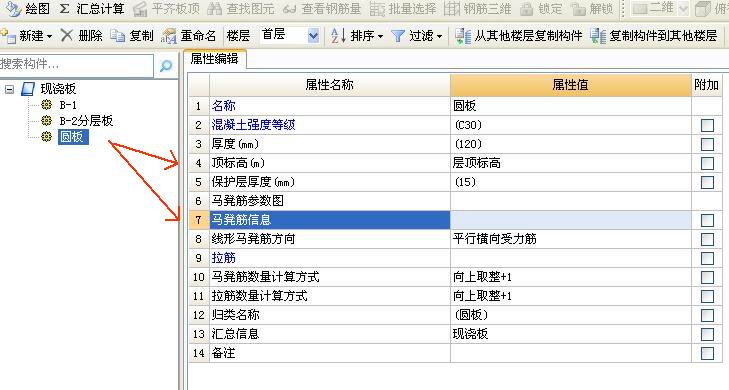Click the 属性名称 column header
The image size is (729, 390).
click(x=330, y=85)
